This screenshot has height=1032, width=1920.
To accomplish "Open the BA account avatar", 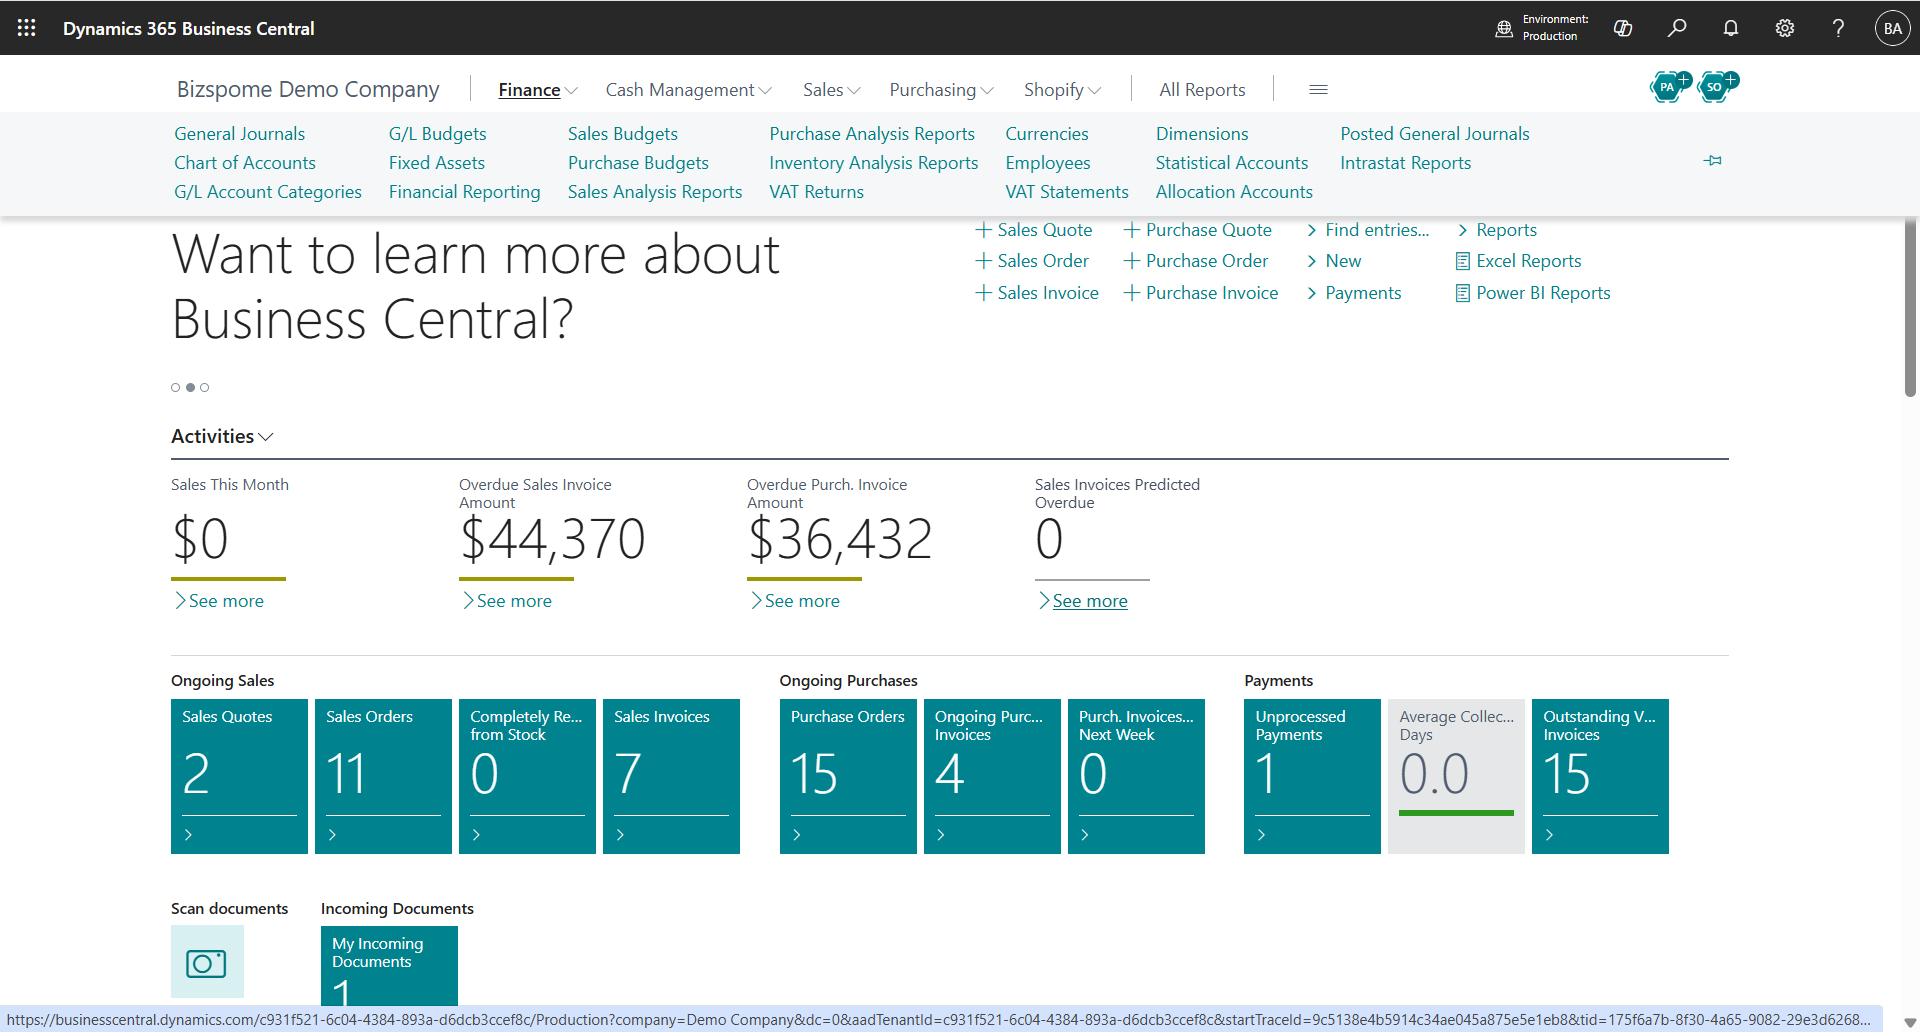I will click(x=1892, y=28).
